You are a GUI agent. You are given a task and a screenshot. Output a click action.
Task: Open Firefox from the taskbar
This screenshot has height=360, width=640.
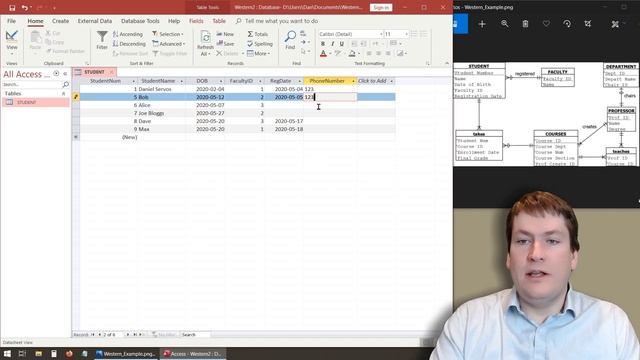pos(69,353)
